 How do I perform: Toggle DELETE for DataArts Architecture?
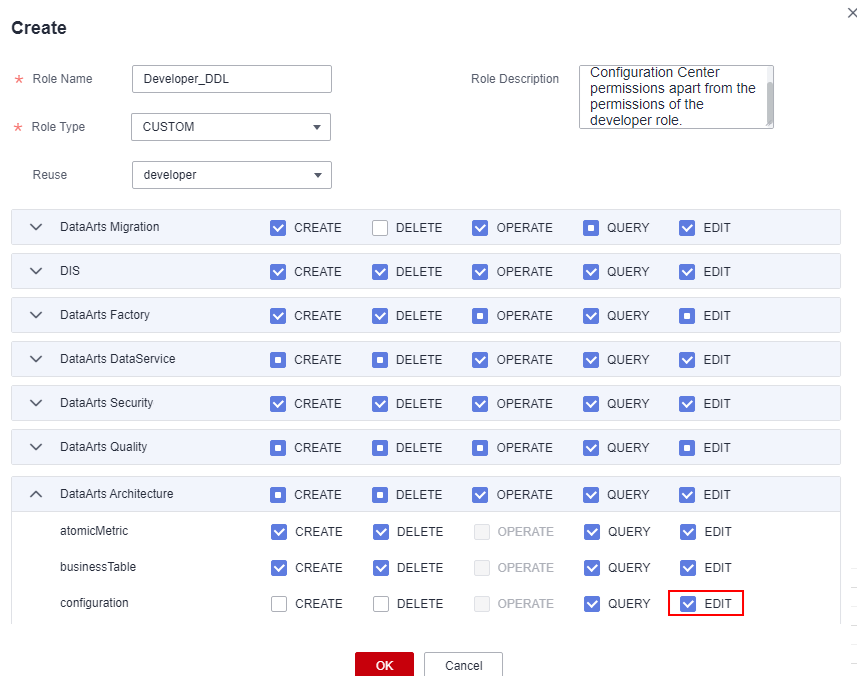(x=380, y=495)
